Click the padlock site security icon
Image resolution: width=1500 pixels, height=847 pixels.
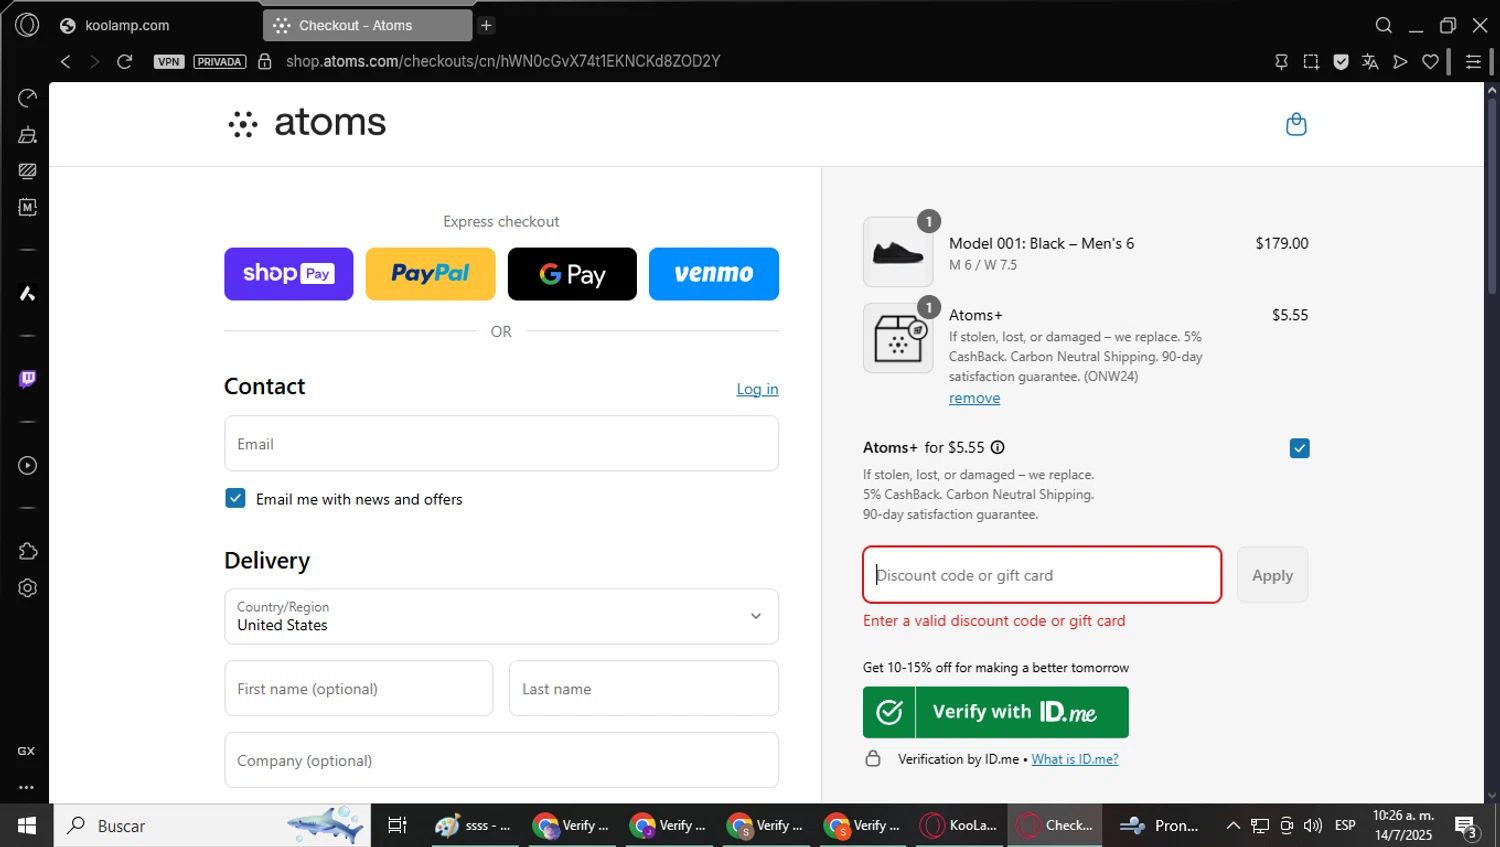coord(265,61)
